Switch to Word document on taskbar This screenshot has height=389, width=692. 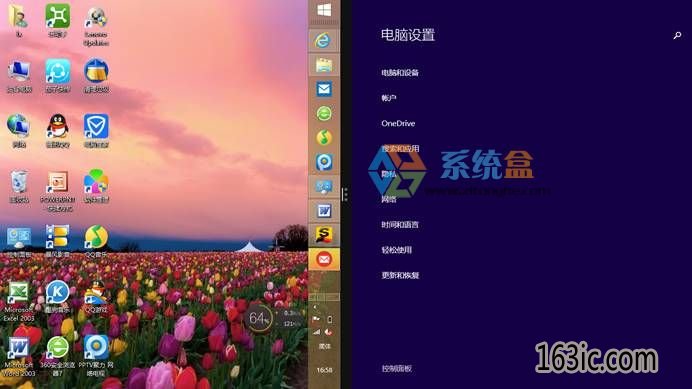click(x=324, y=211)
